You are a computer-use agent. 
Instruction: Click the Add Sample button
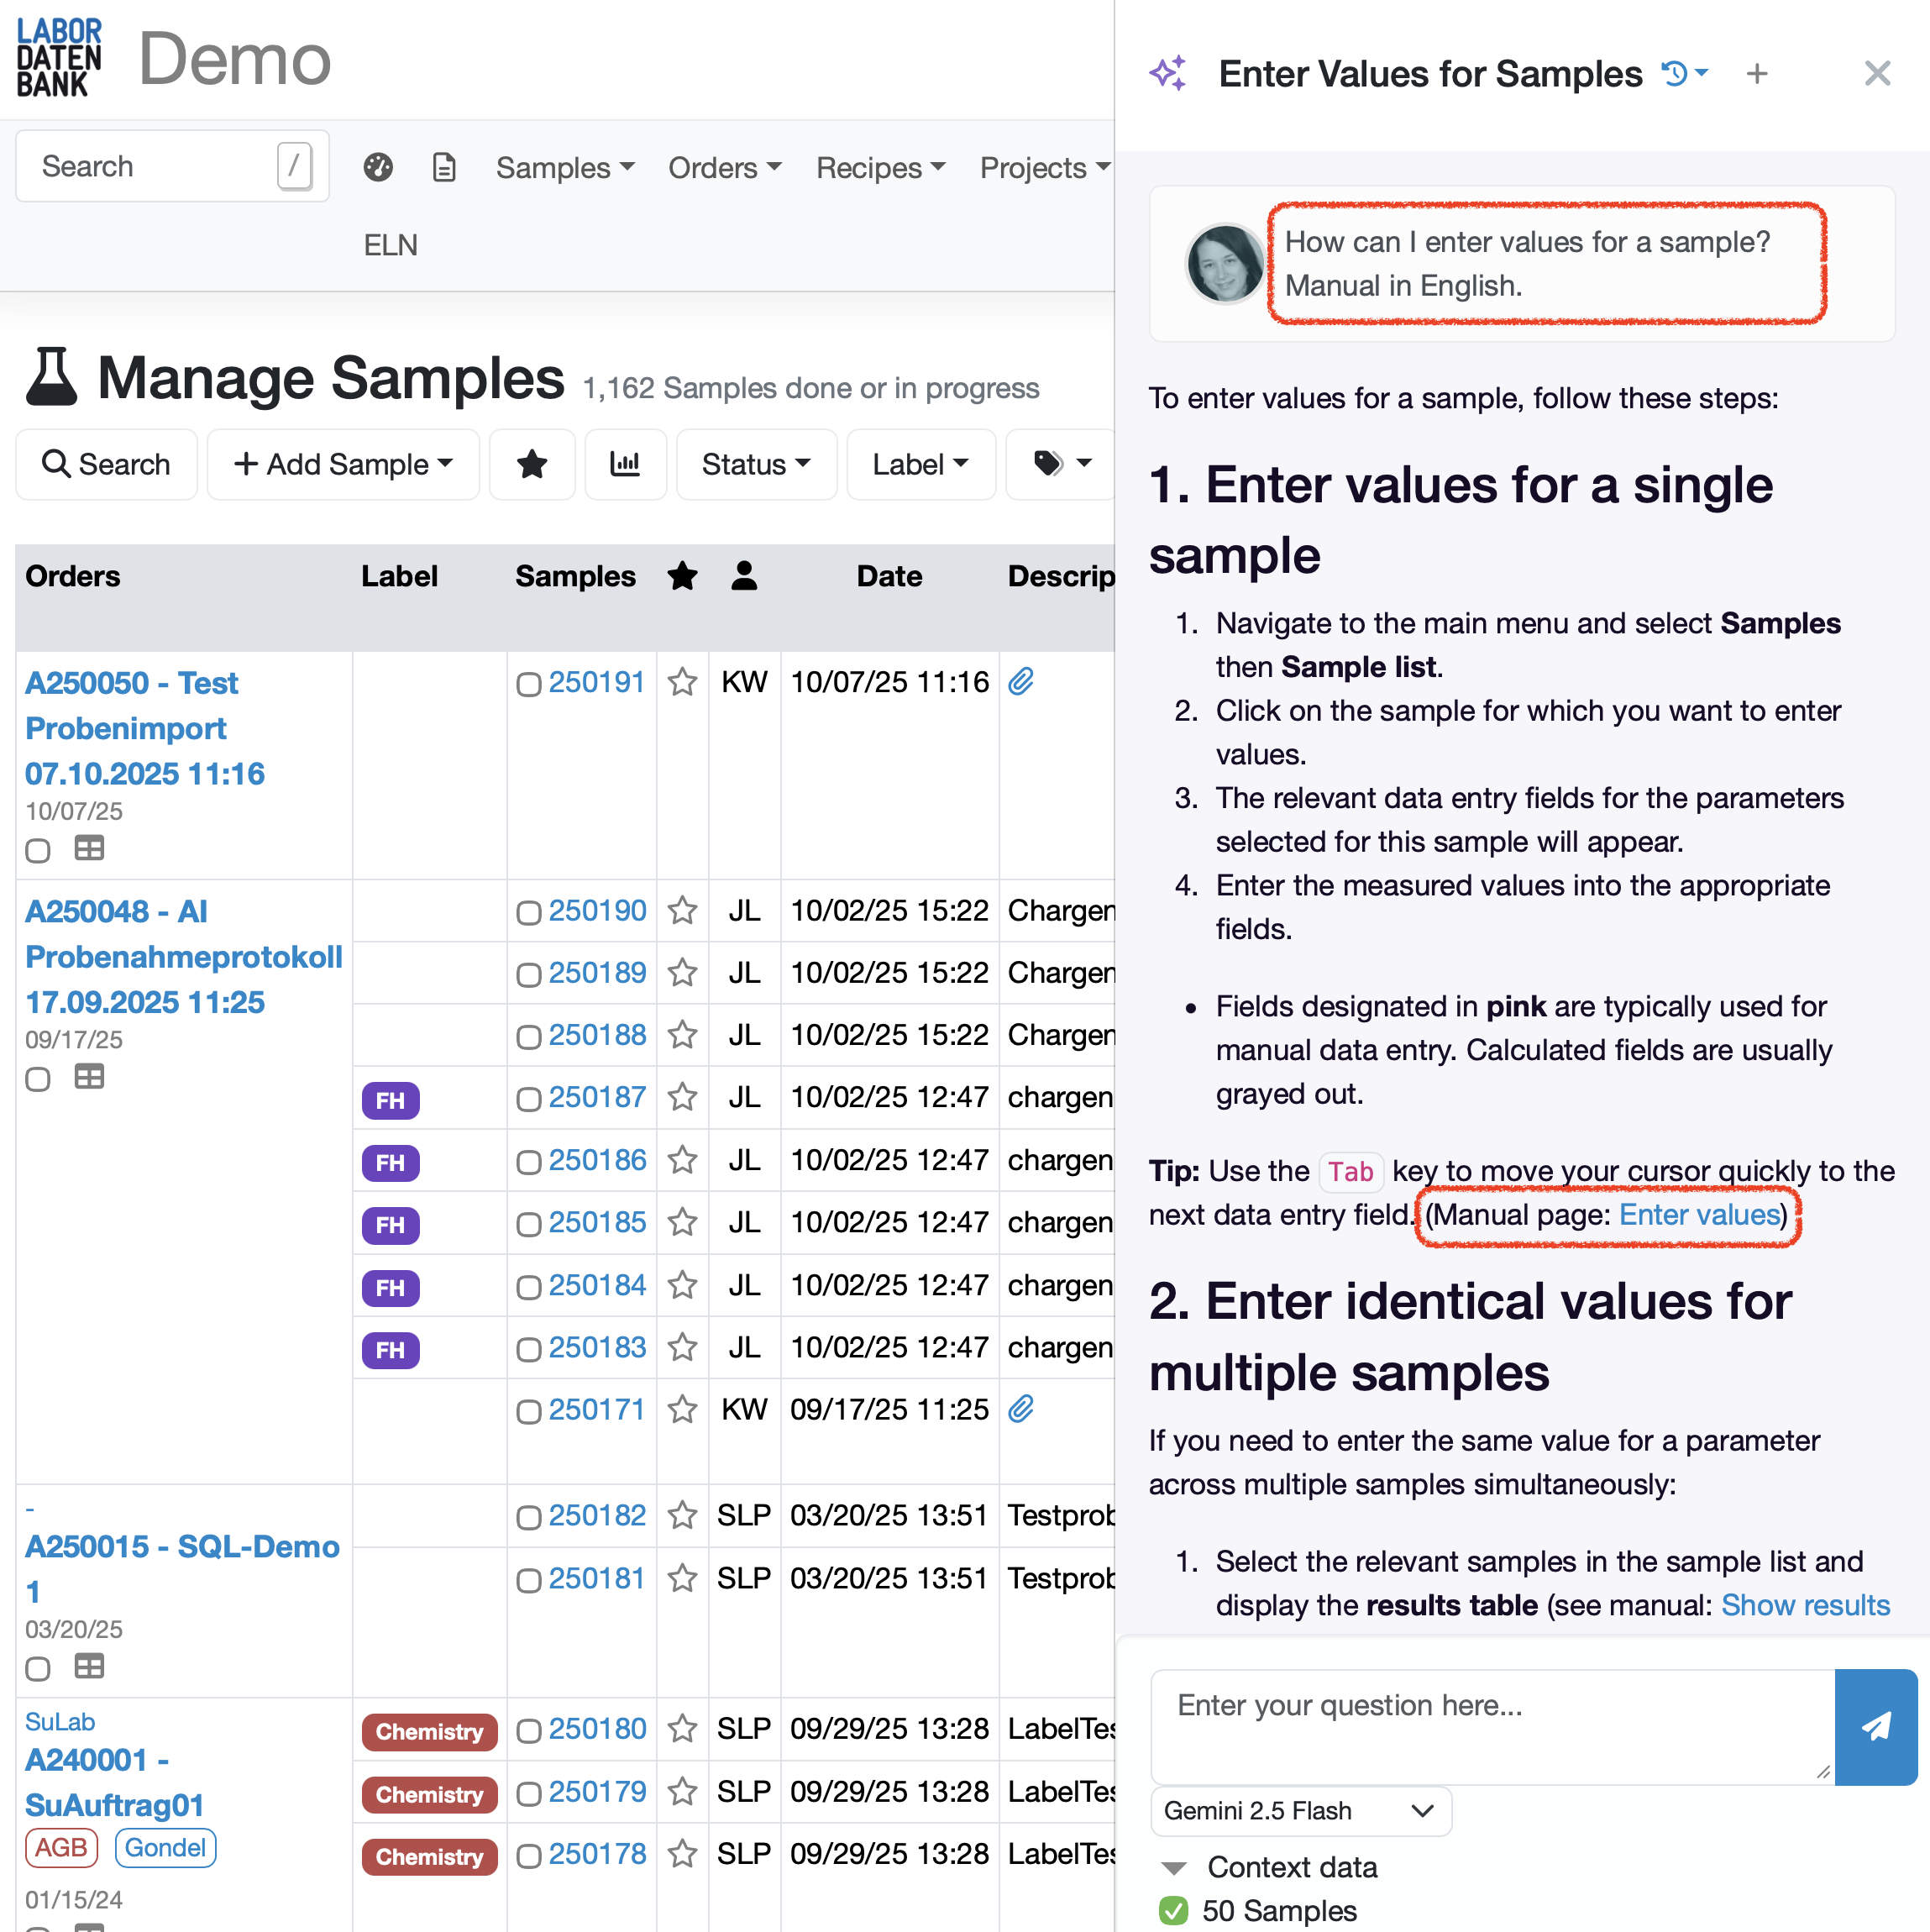[343, 464]
